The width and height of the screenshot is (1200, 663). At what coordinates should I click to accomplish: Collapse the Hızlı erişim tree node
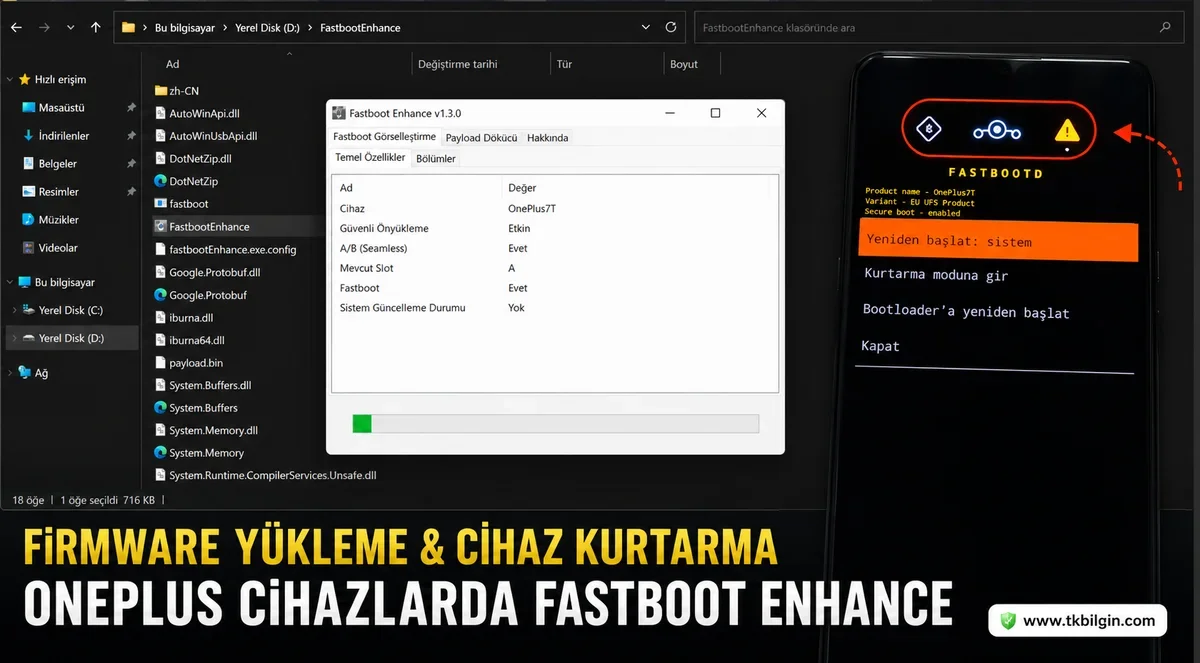tap(10, 79)
